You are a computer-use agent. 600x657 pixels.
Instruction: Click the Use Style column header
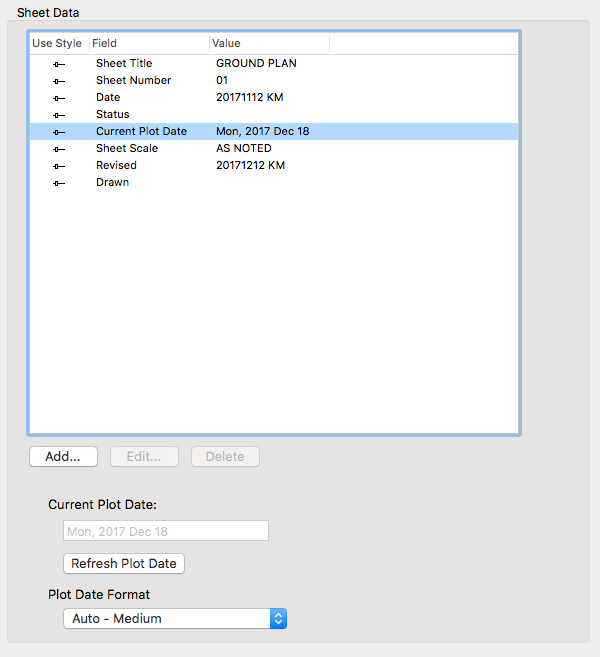[57, 43]
